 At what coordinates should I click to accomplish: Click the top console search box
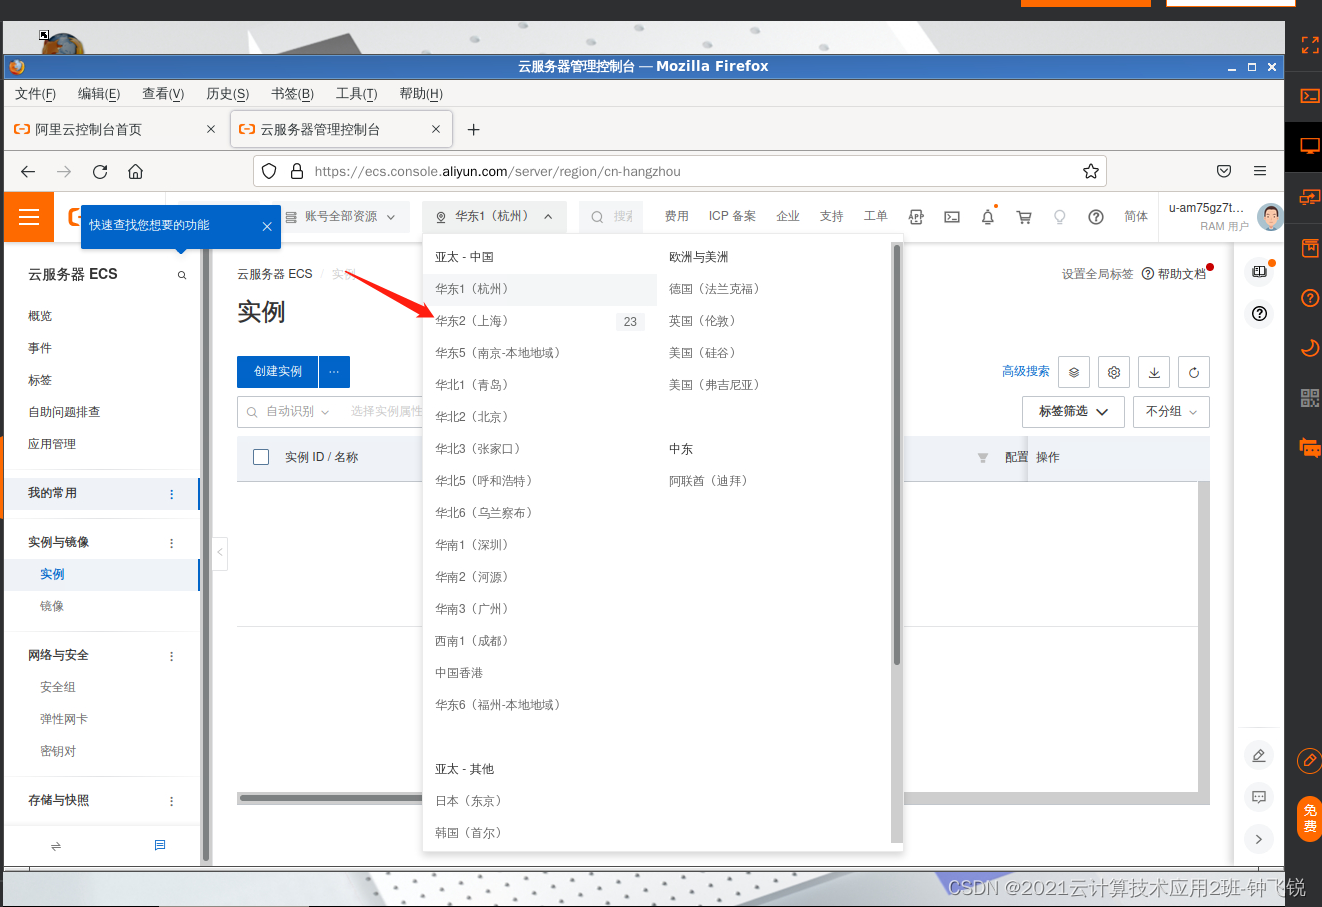click(x=611, y=216)
